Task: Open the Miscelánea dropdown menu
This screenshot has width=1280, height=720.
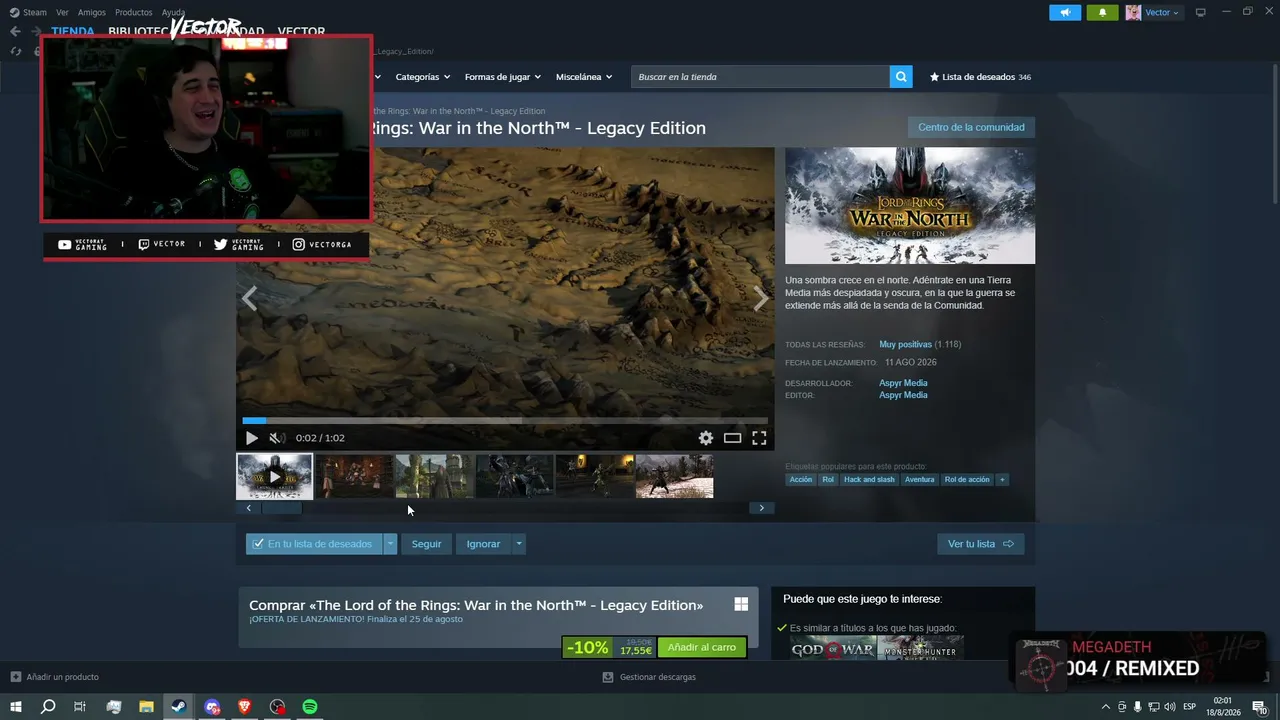Action: coord(584,77)
